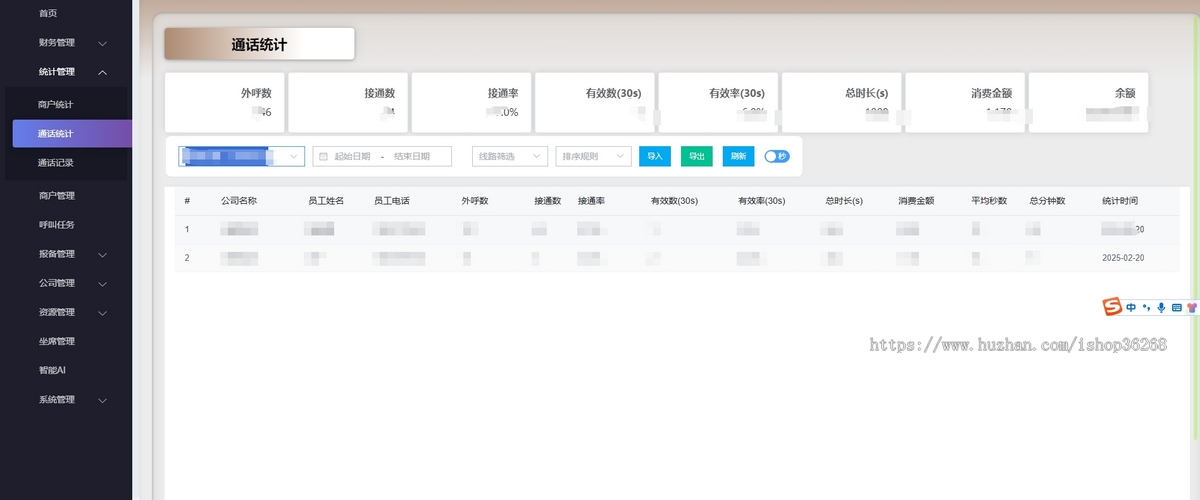Click the 消费金额 table column header
Screen dimensions: 1200x500
pos(916,201)
